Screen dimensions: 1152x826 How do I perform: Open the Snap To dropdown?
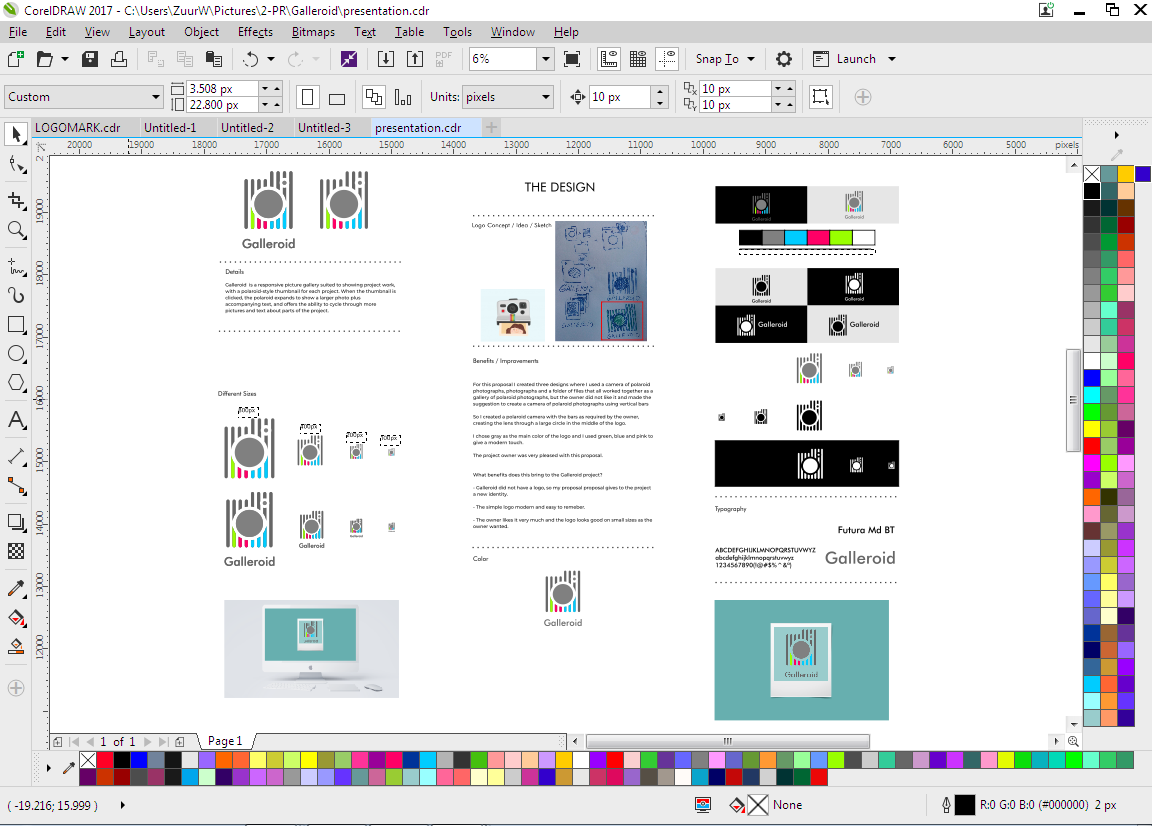click(x=751, y=59)
